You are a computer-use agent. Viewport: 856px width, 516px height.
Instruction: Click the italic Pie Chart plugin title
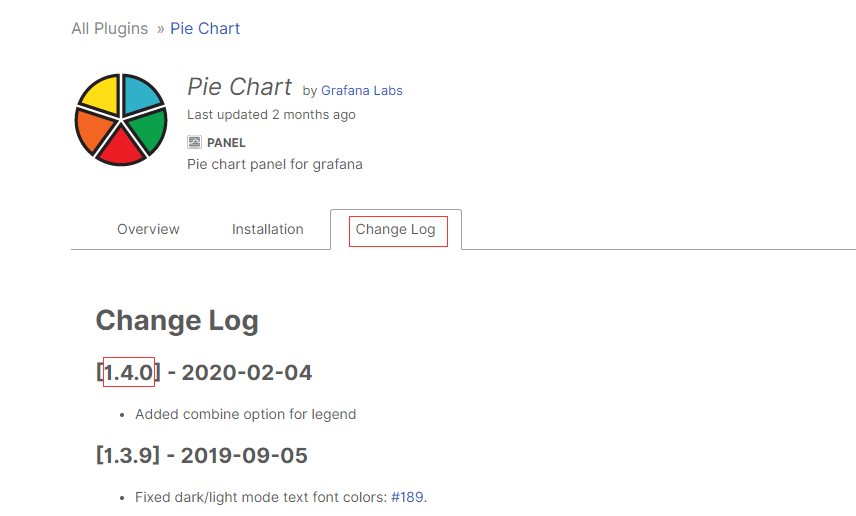tap(240, 86)
